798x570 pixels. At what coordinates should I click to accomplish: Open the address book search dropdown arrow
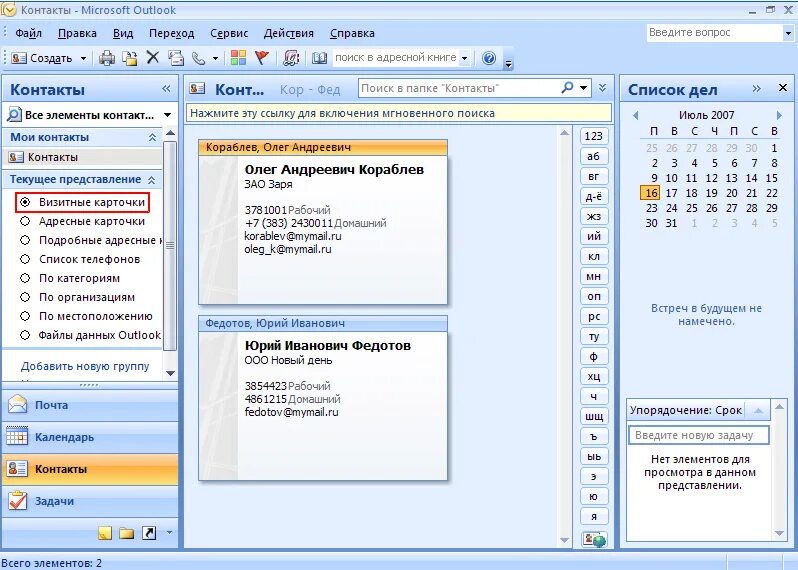click(464, 59)
